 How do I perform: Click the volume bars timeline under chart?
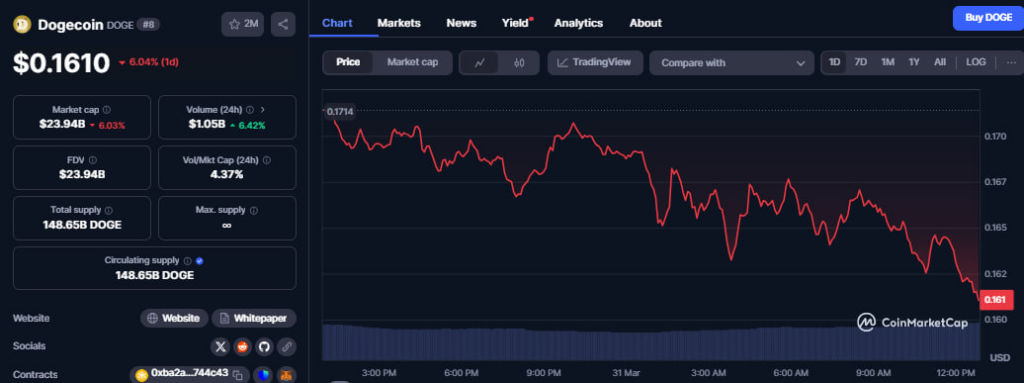tap(651, 342)
